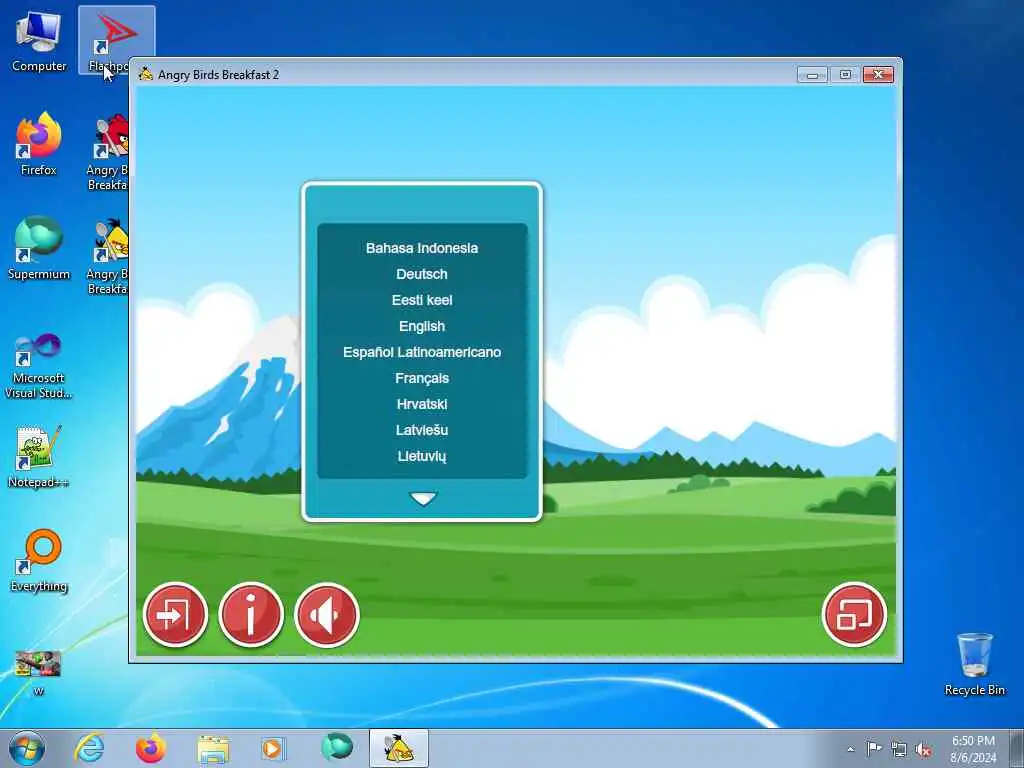Open Recycle Bin on desktop
The image size is (1024, 768).
coord(974,664)
